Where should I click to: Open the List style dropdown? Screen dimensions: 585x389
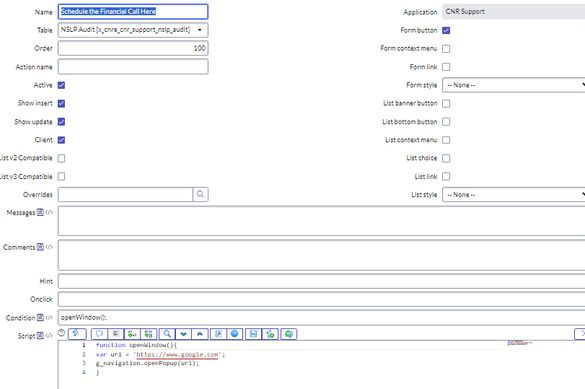[514, 195]
